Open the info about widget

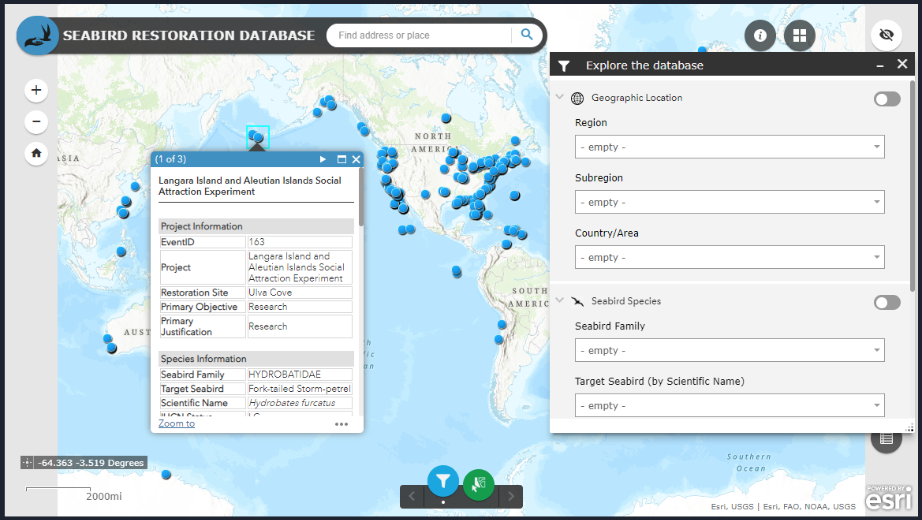coord(760,36)
